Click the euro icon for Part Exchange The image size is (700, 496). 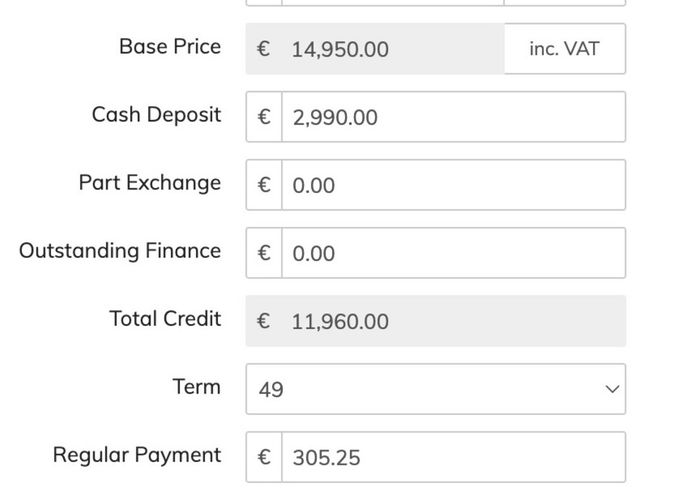point(264,185)
